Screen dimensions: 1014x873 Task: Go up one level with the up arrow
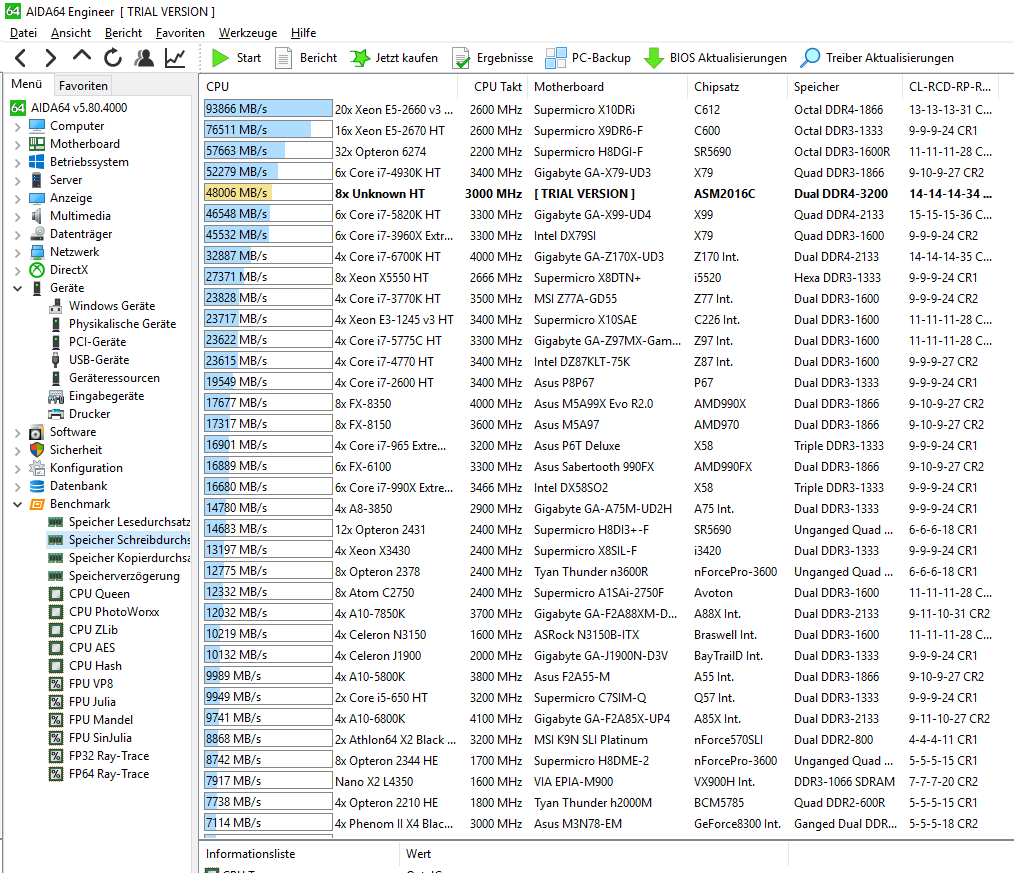point(81,57)
